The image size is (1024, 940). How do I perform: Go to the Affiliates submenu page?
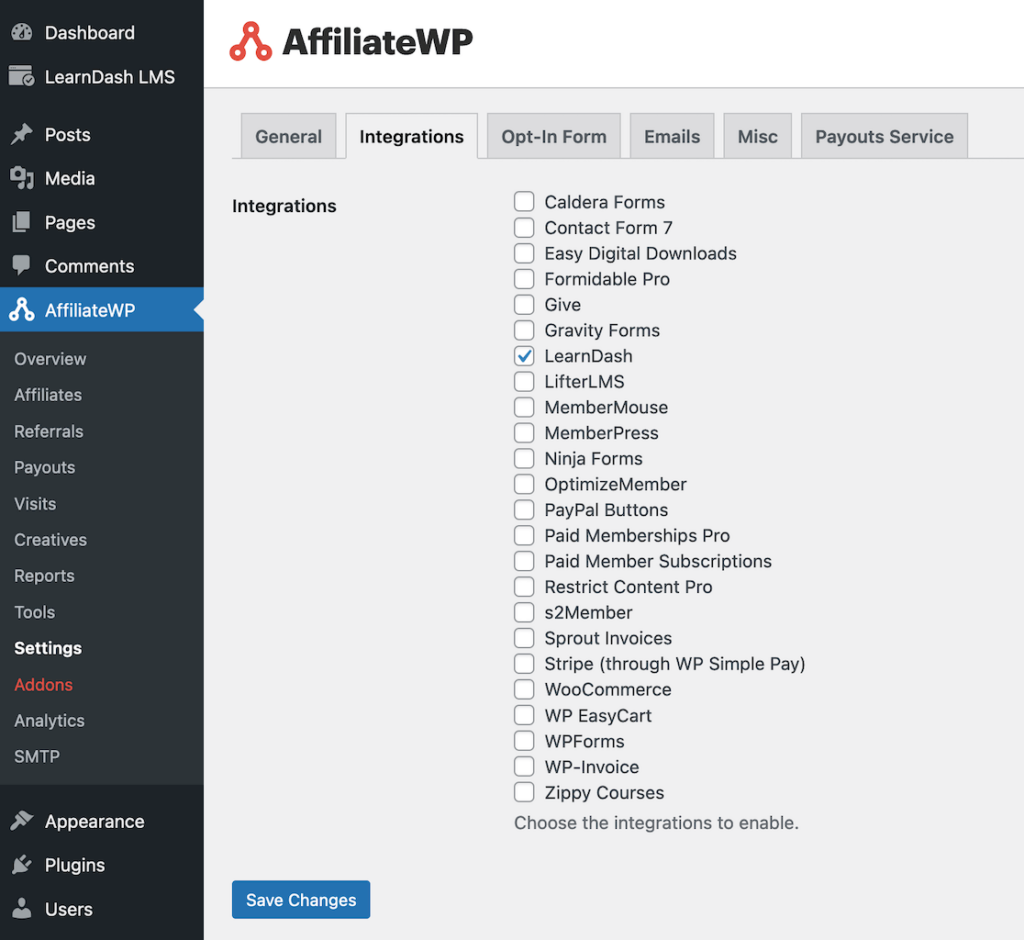tap(48, 395)
